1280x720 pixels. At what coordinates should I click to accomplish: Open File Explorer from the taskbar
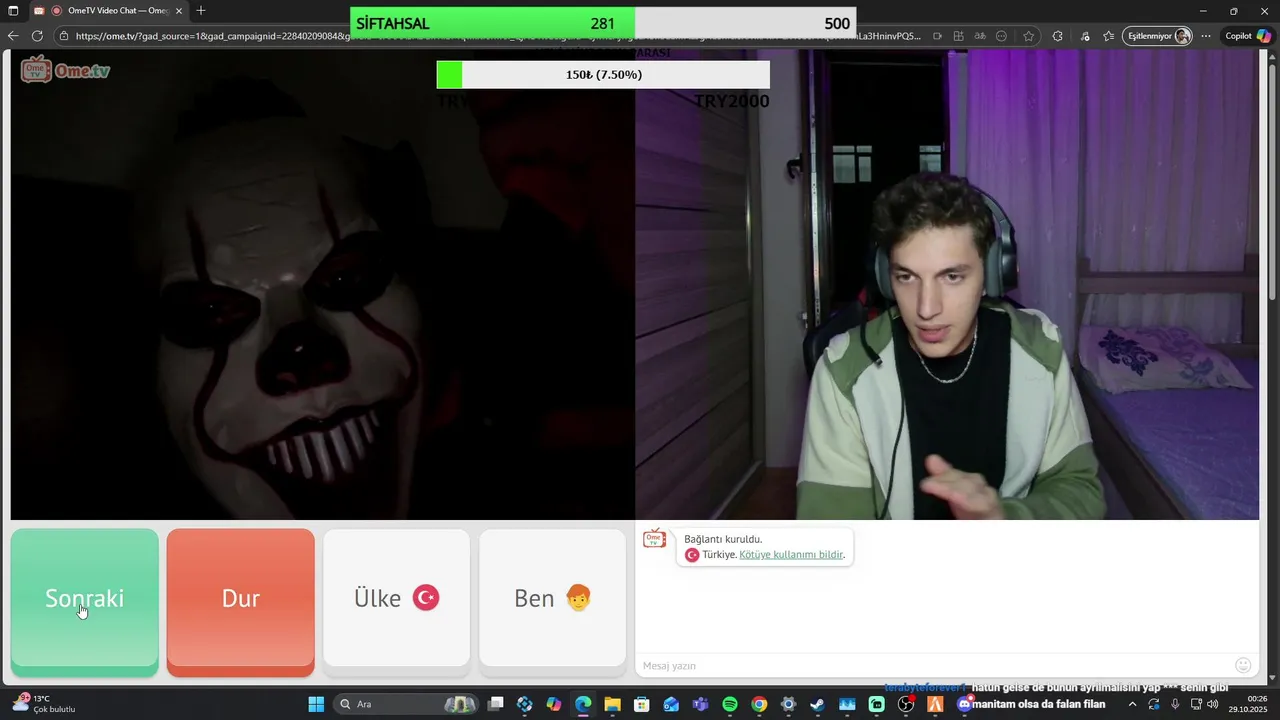pyautogui.click(x=612, y=704)
